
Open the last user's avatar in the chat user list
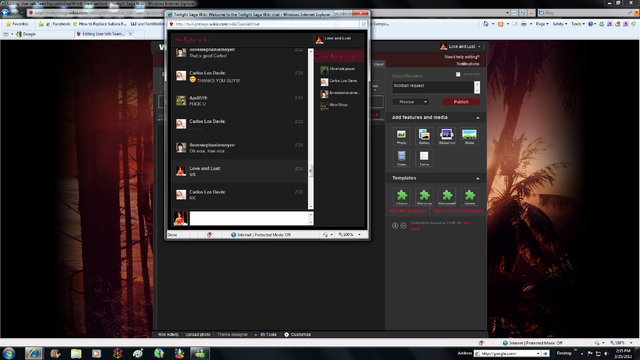tap(324, 106)
